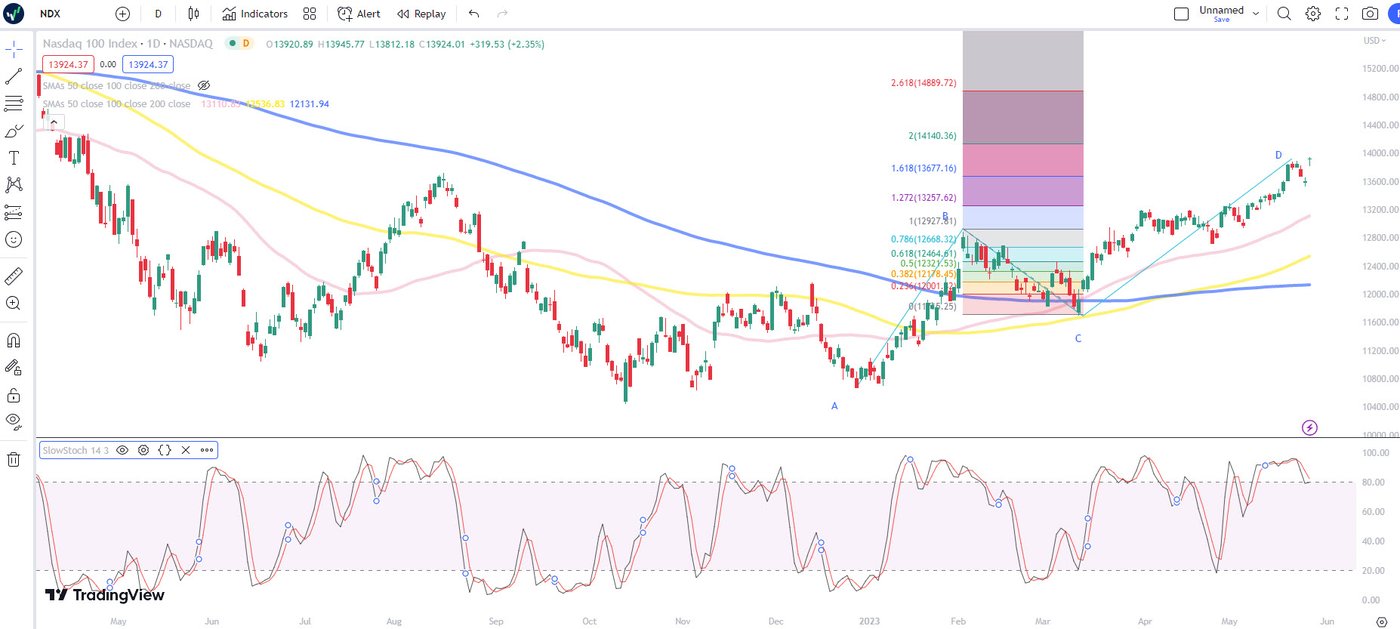Toggle the layout select checkbox beside Unnamed
Viewport: 1400px width, 629px height.
coord(1181,14)
